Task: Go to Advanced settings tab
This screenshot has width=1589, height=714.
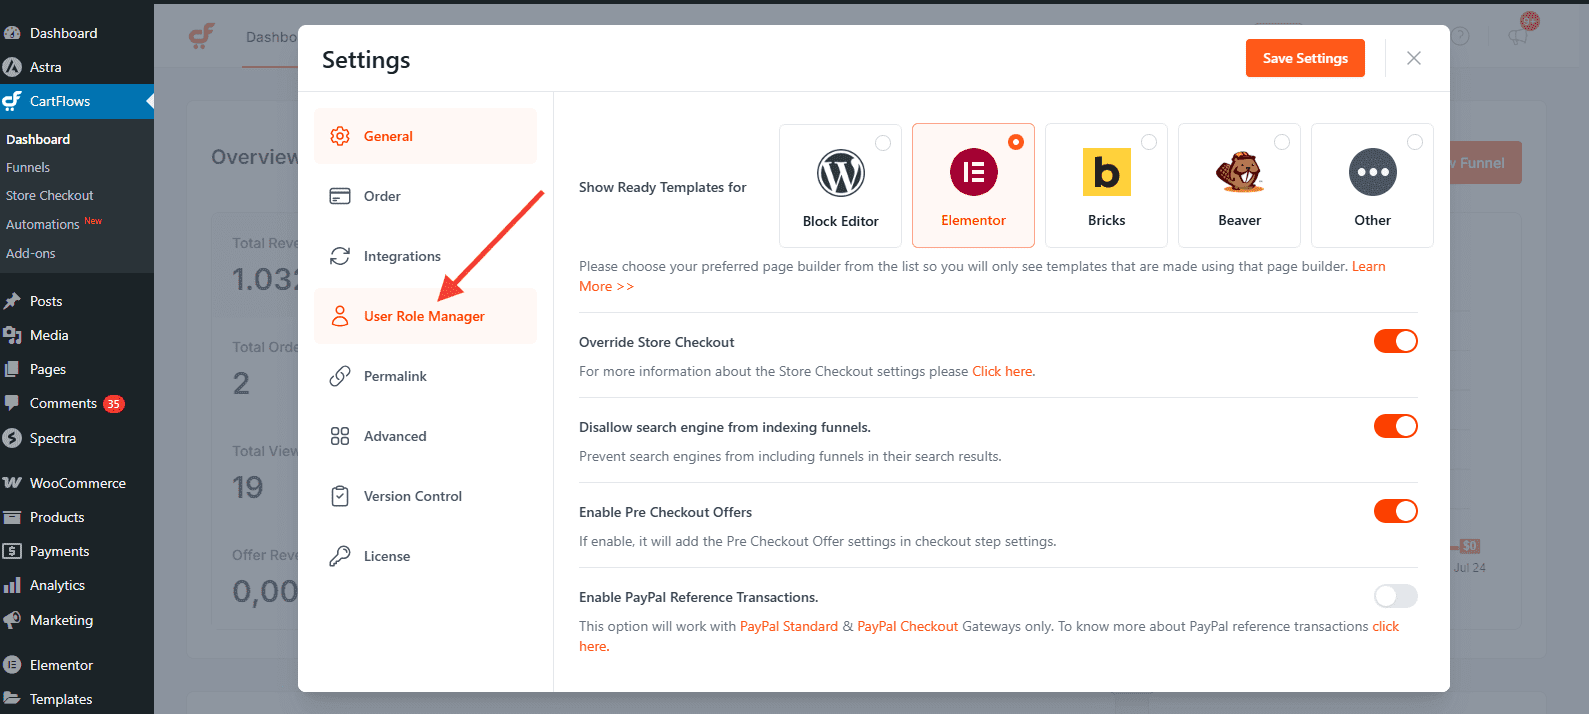Action: click(425, 436)
